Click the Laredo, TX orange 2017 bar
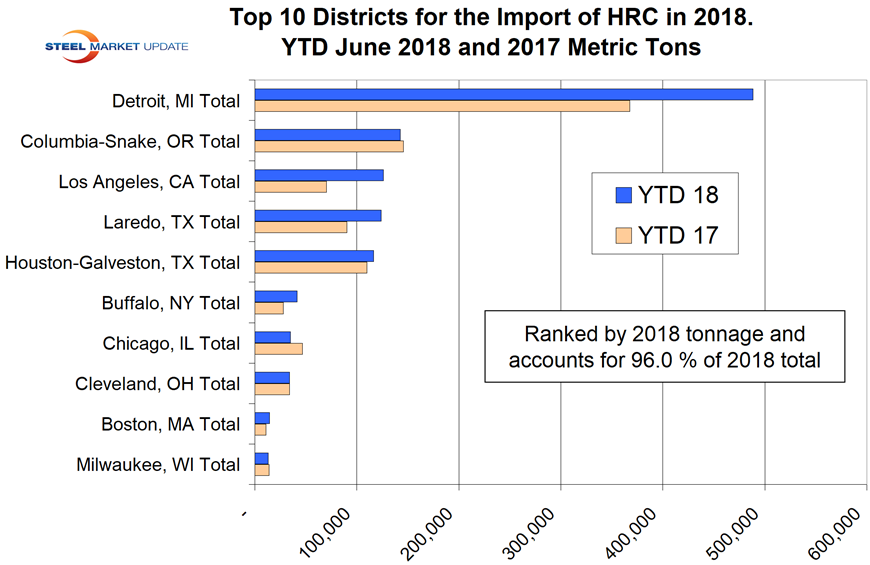870x565 pixels. (x=301, y=227)
